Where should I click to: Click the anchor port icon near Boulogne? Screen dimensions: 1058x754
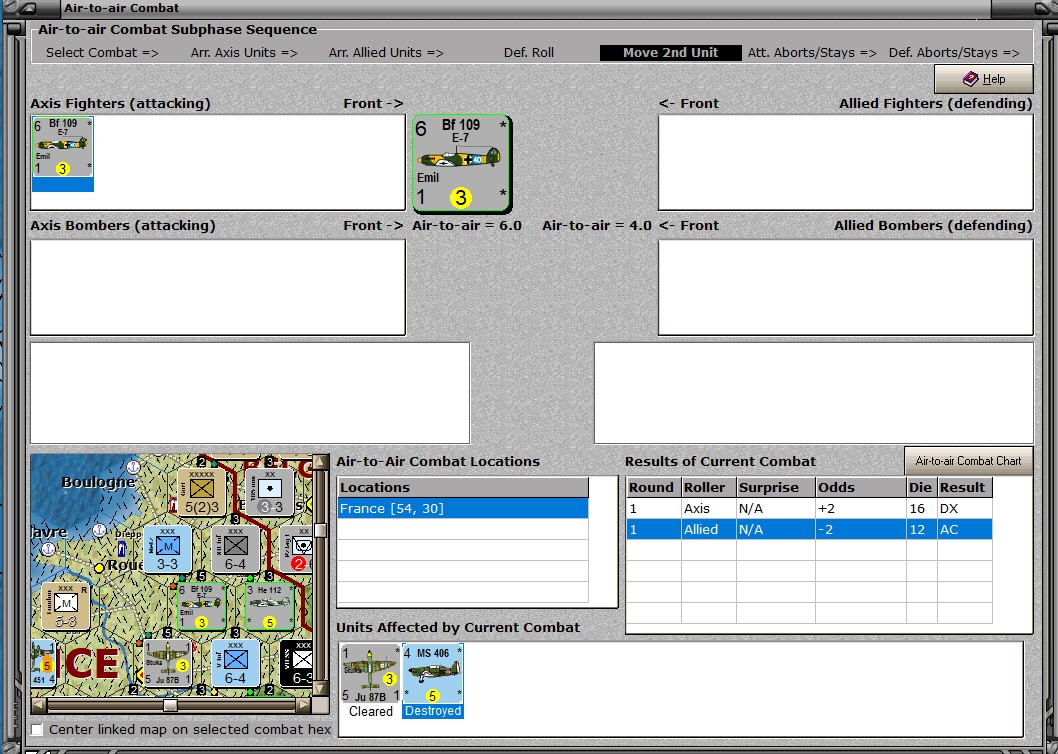(134, 466)
